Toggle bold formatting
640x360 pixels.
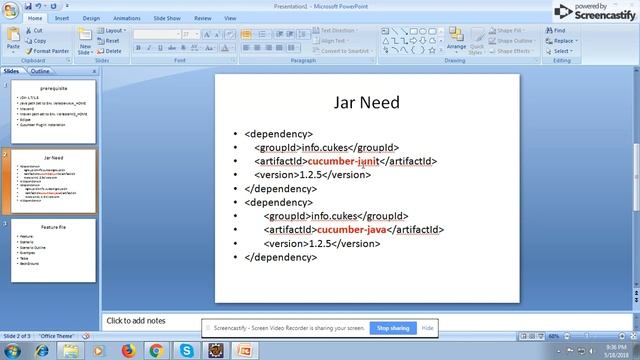click(138, 48)
